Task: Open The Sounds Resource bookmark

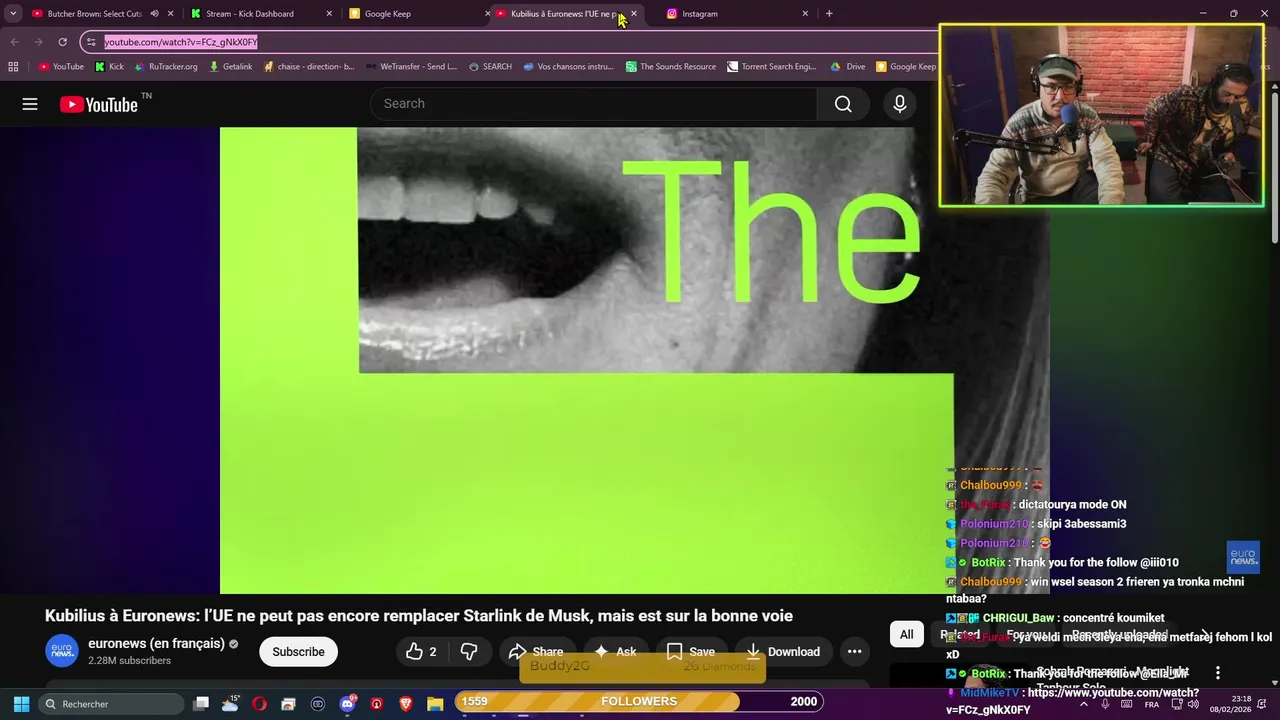Action: (671, 67)
